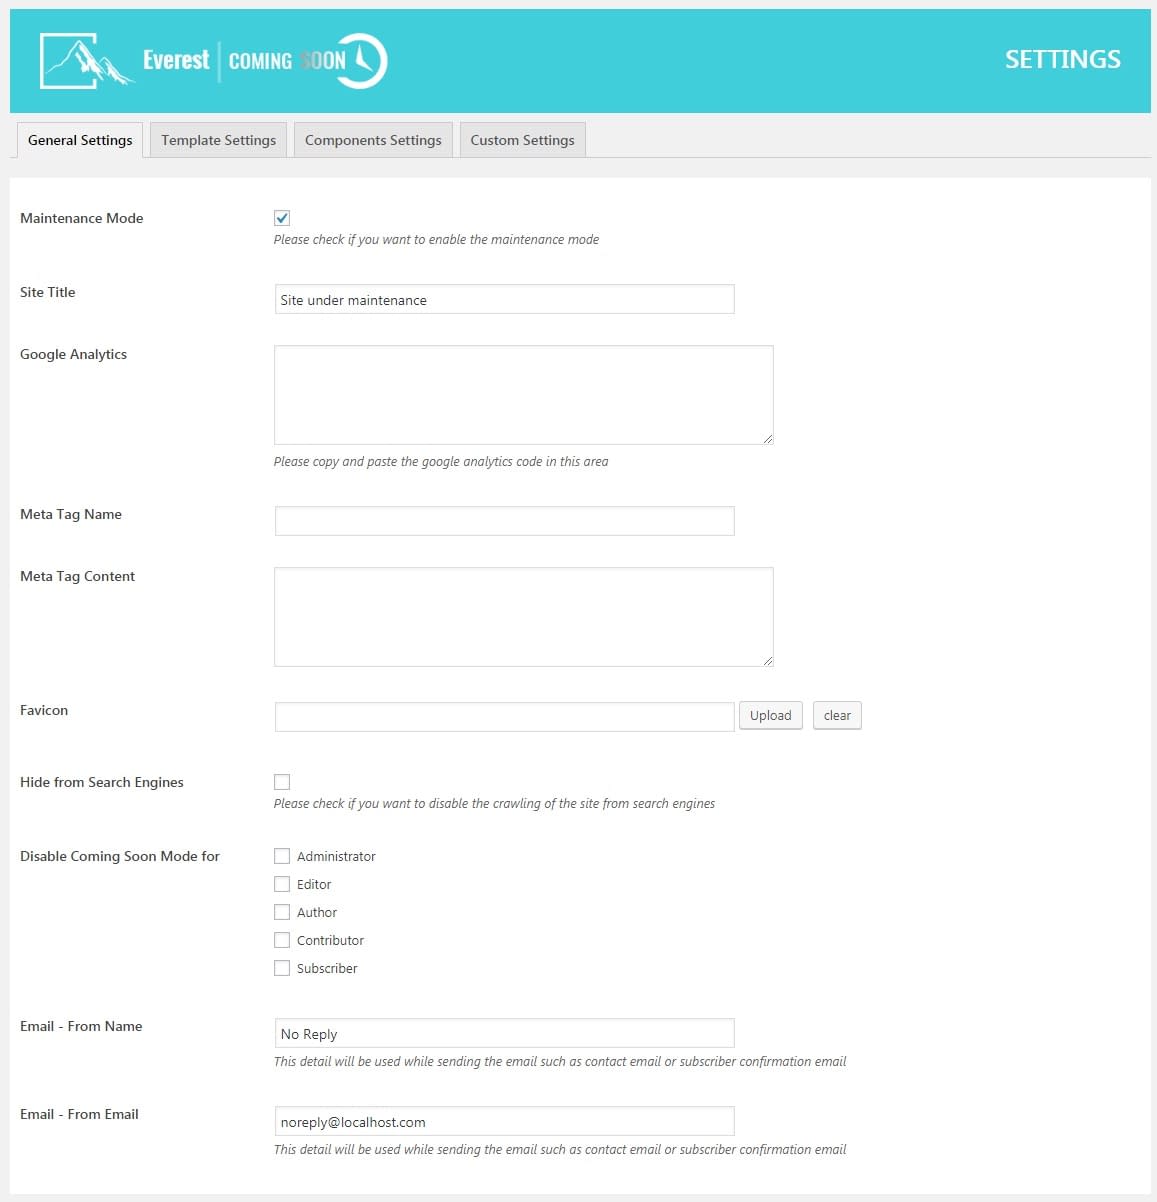Check the Contributor role checkbox
The width and height of the screenshot is (1157, 1202).
coord(282,940)
